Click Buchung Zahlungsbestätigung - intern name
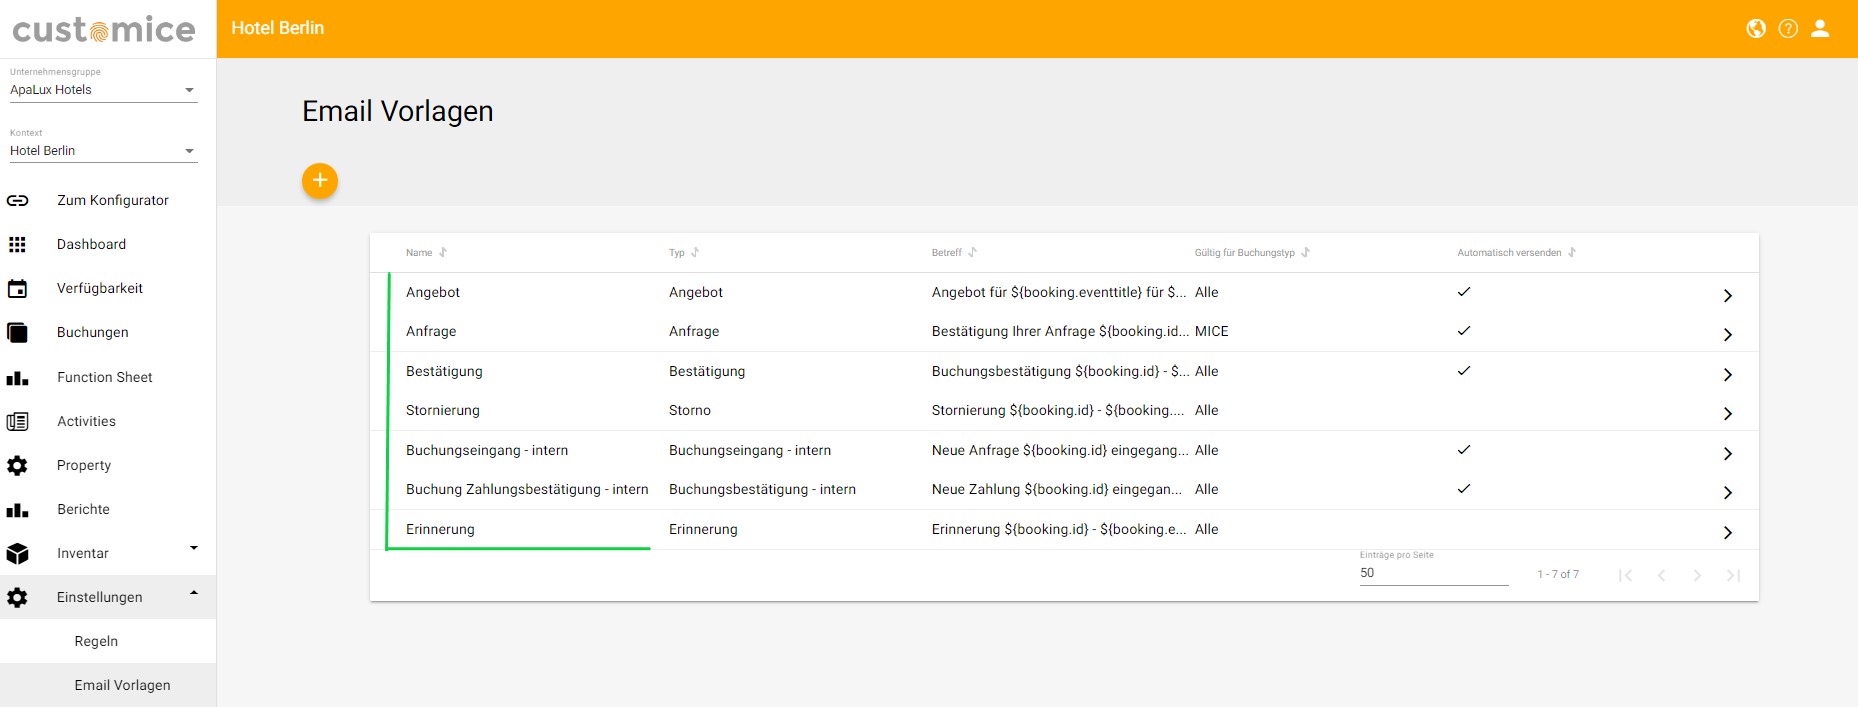 click(527, 489)
